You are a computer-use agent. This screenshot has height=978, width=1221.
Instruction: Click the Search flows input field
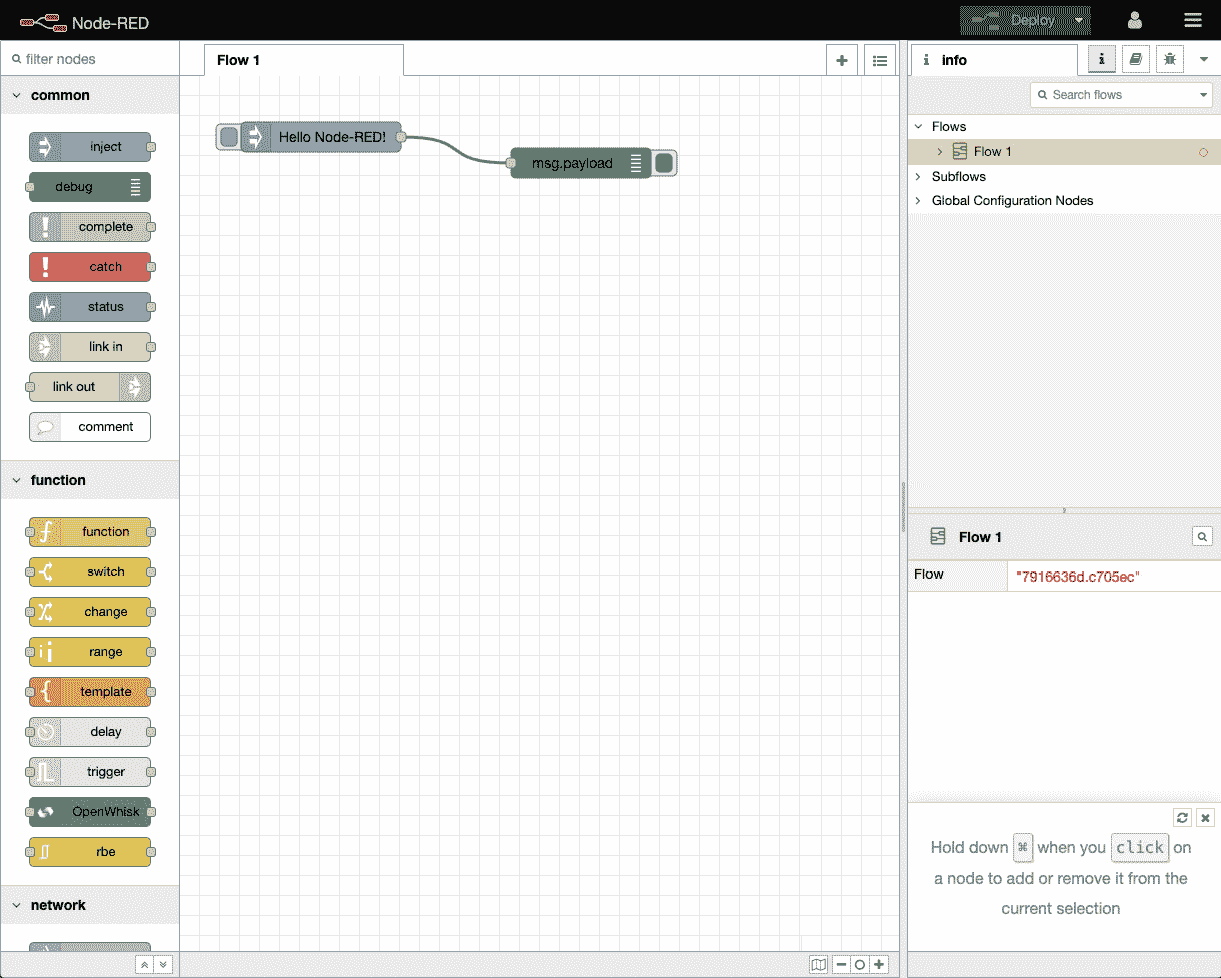point(1113,95)
